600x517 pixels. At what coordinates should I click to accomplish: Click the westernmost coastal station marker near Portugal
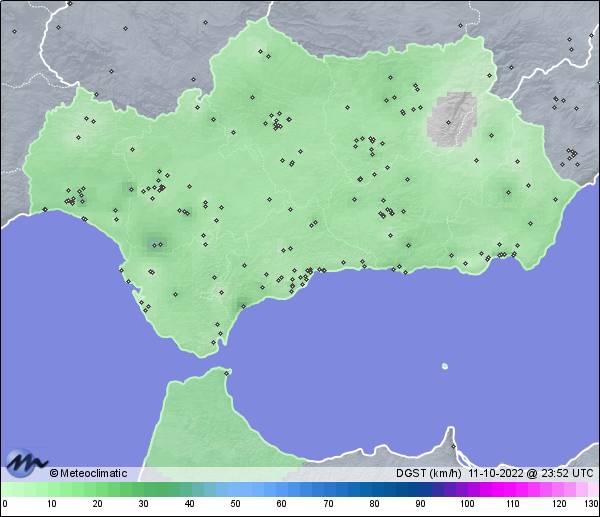point(44,209)
